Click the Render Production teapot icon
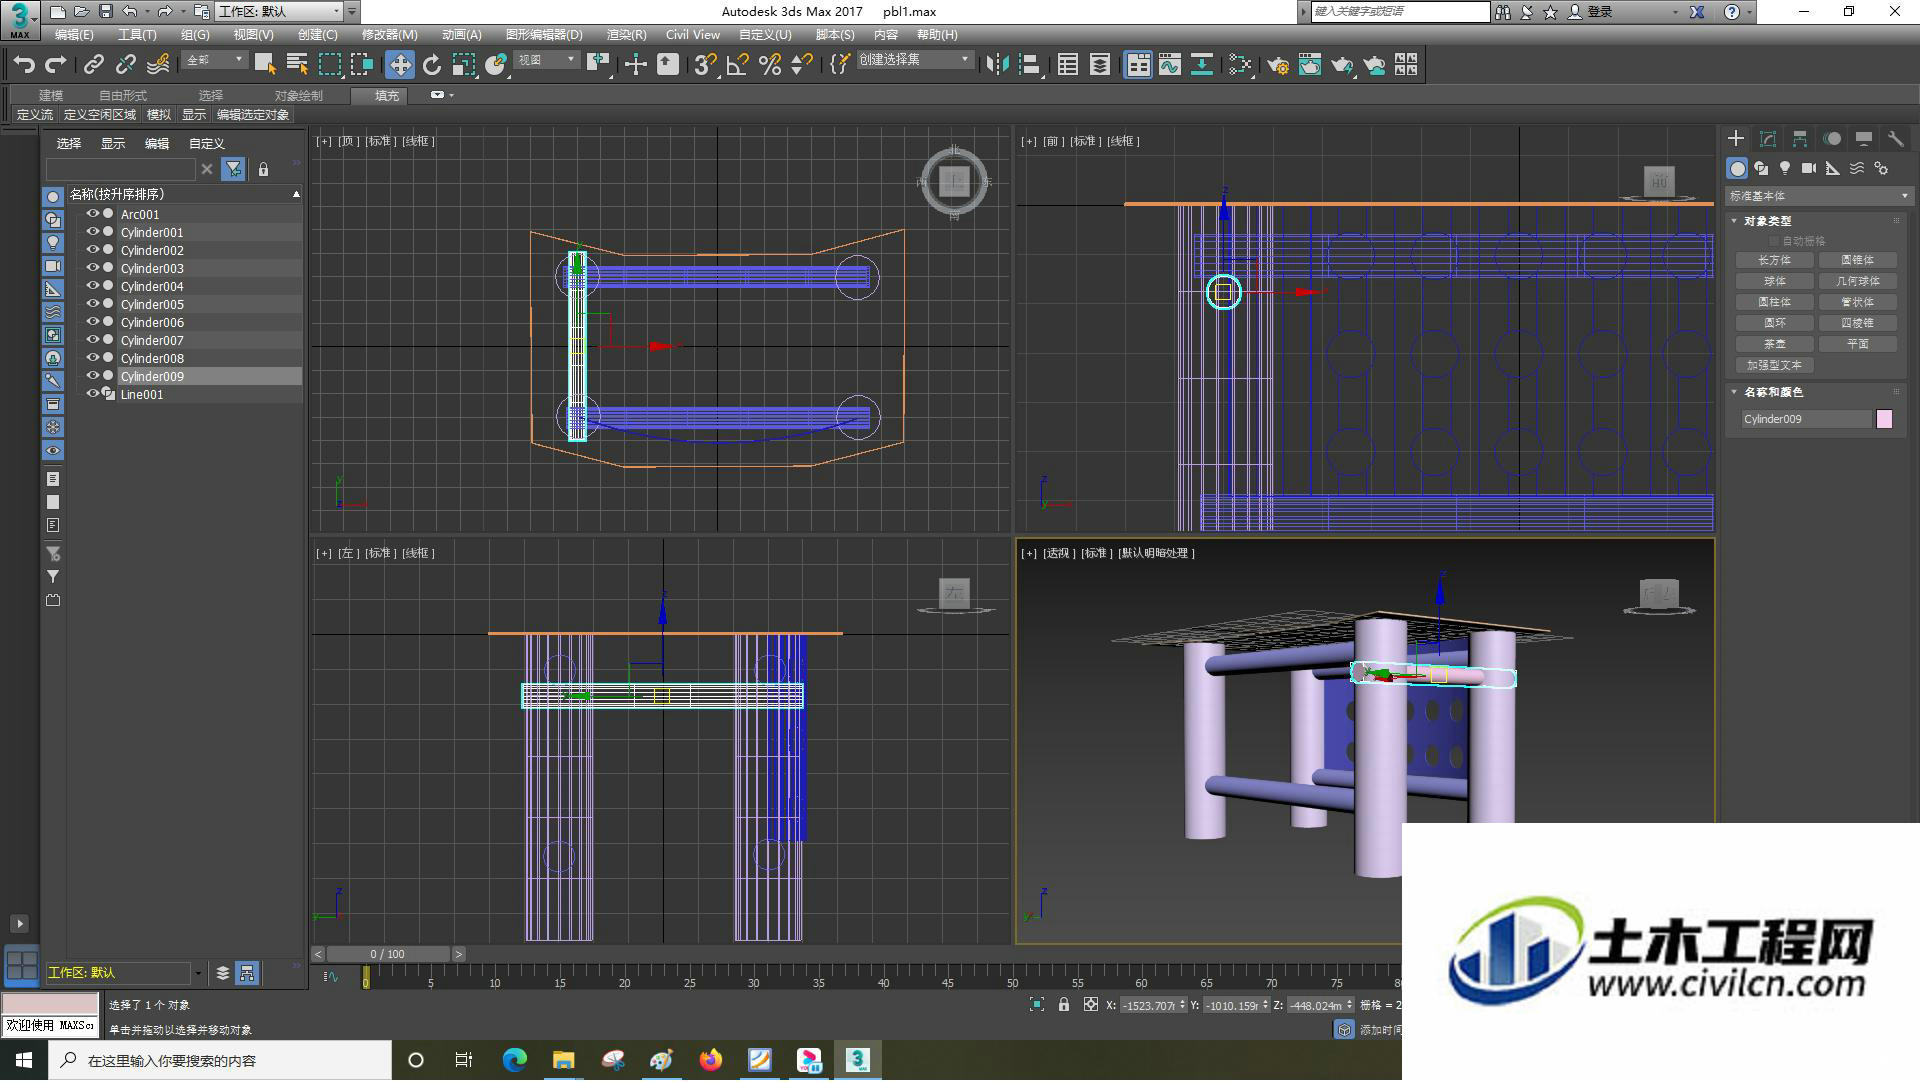Image resolution: width=1920 pixels, height=1082 pixels. tap(1342, 65)
